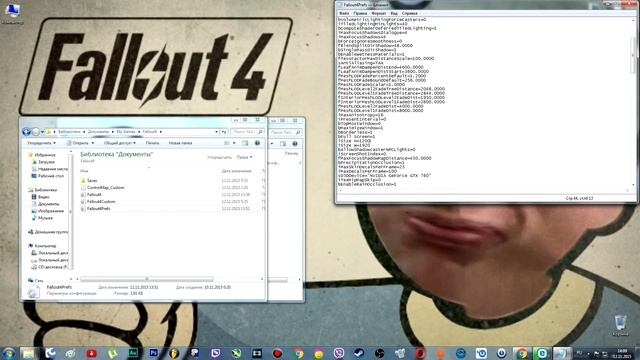Open Photoshop from the taskbar

(x=153, y=353)
